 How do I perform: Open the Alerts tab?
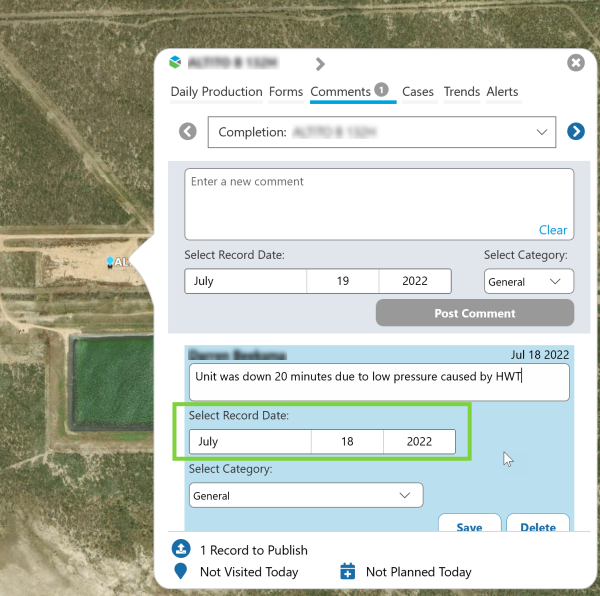tap(502, 92)
